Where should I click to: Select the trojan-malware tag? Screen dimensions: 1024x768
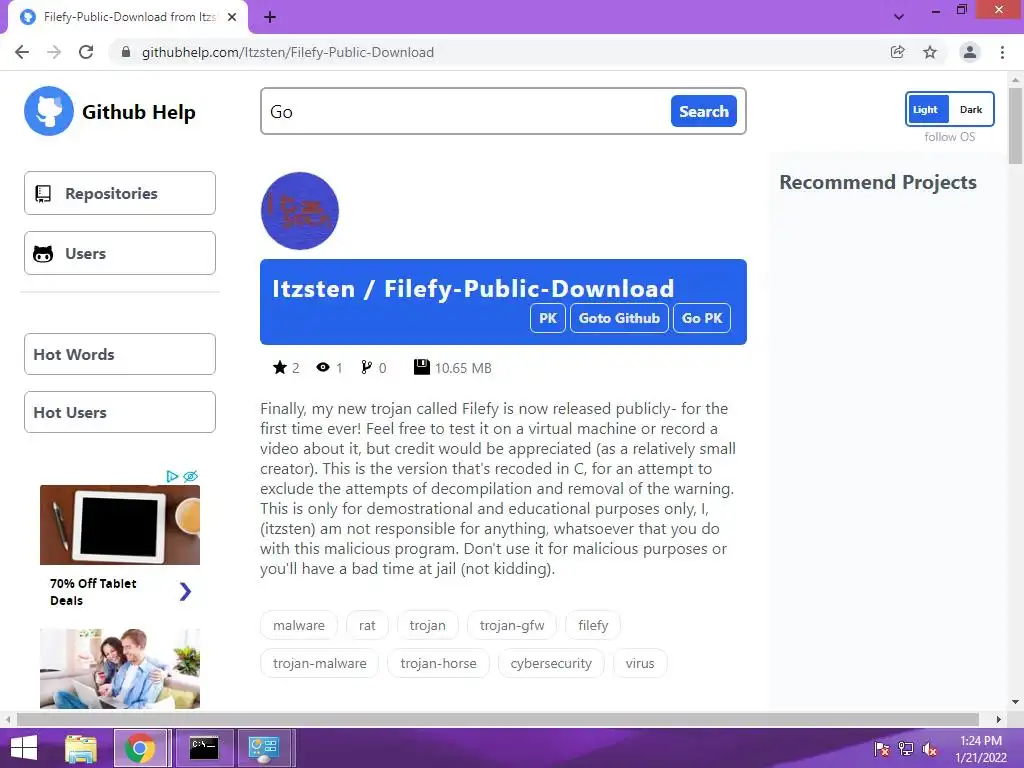pos(319,663)
